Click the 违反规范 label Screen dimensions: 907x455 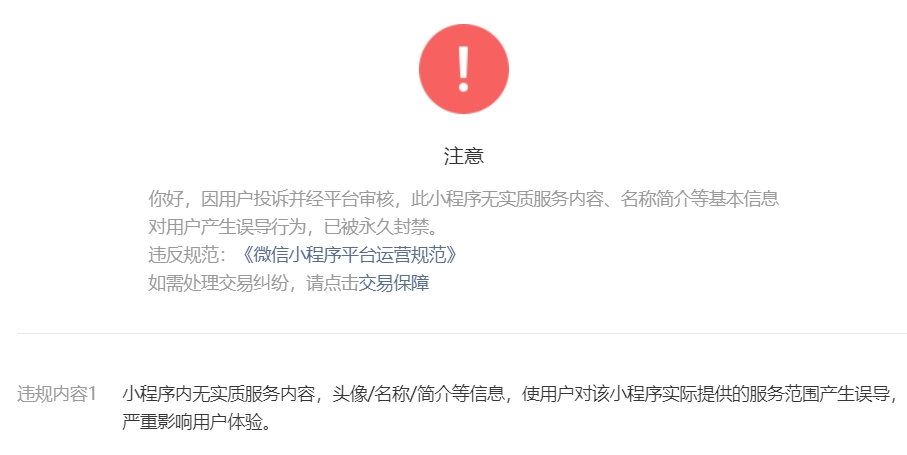point(183,255)
